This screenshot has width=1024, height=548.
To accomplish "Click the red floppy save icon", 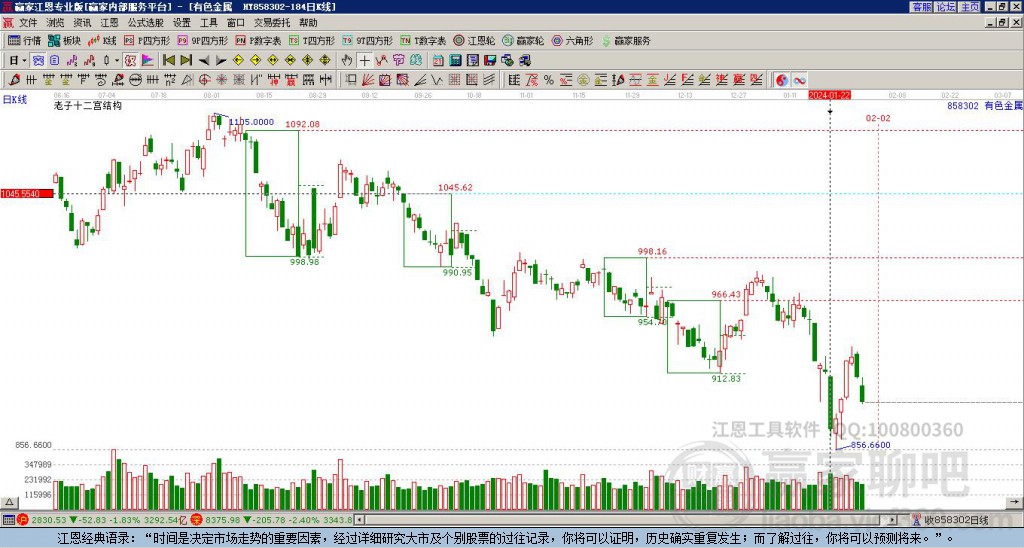I will tap(490, 60).
